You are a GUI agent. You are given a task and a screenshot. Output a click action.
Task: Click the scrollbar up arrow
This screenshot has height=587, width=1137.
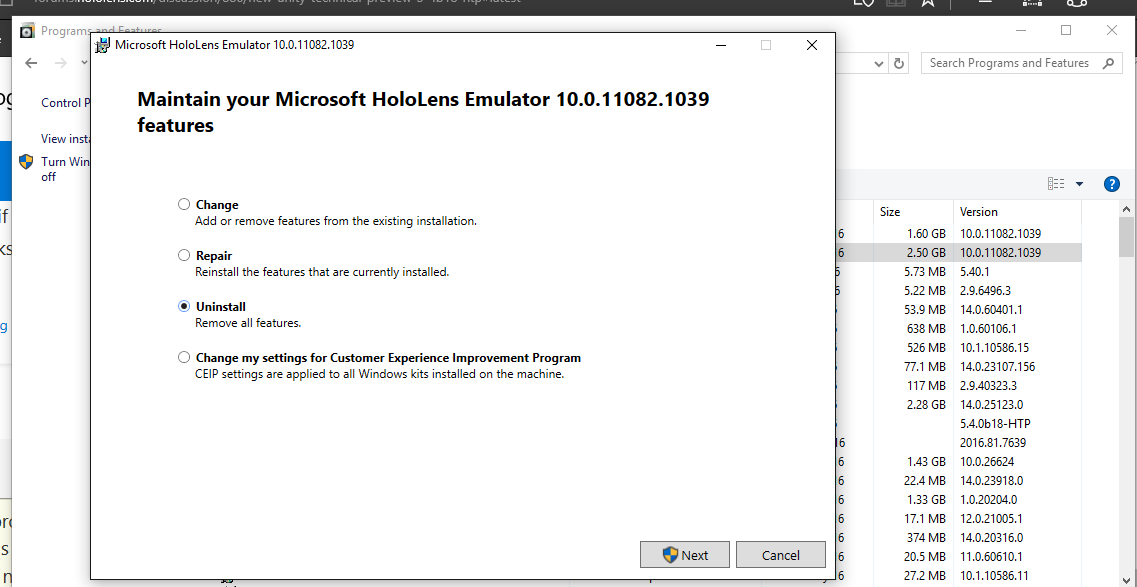tap(1126, 209)
